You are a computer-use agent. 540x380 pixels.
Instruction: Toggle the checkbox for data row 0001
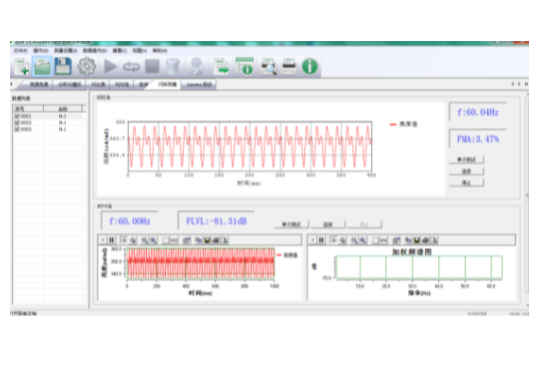pyautogui.click(x=17, y=116)
